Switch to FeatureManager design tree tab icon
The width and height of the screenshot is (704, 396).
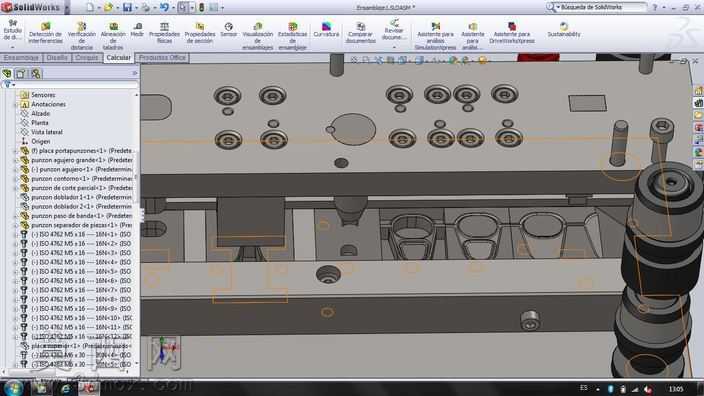(x=7, y=73)
